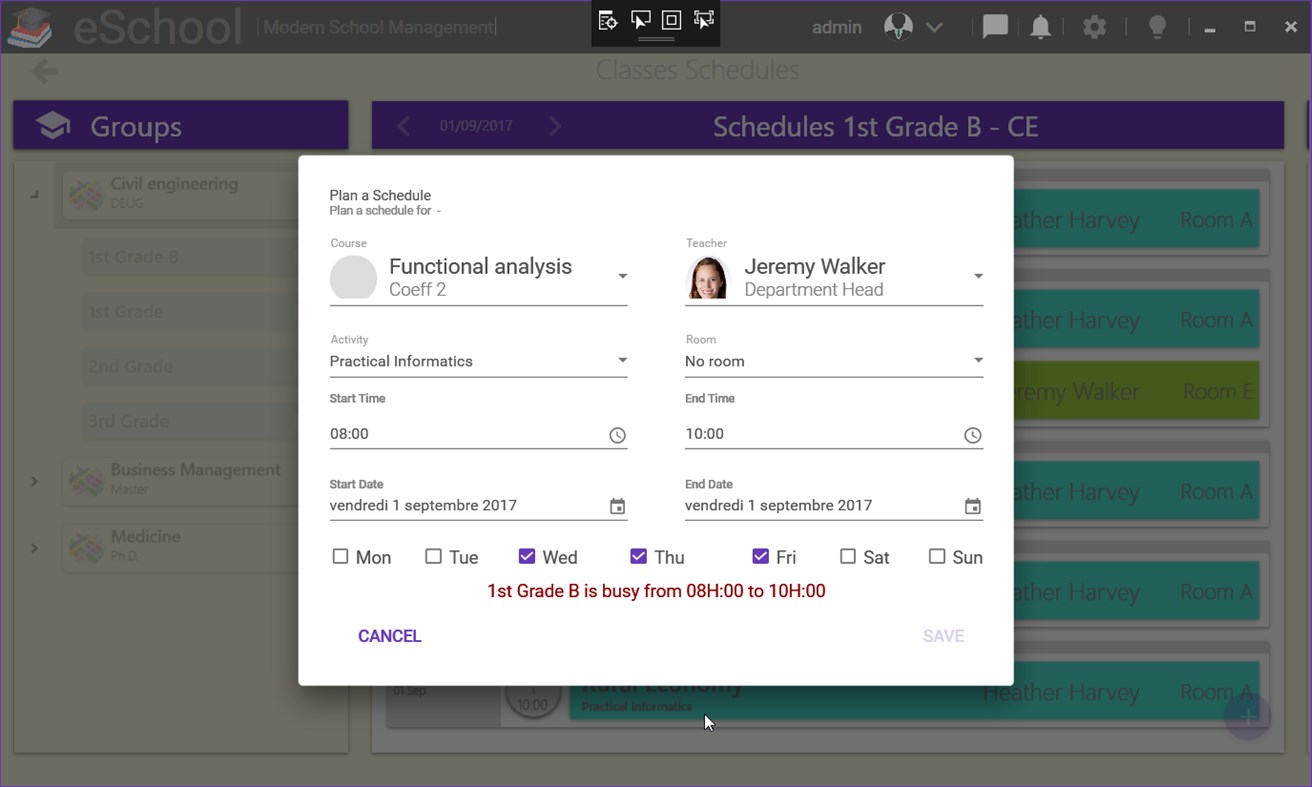Click the lightbulb tips icon
The width and height of the screenshot is (1312, 787).
1157,27
